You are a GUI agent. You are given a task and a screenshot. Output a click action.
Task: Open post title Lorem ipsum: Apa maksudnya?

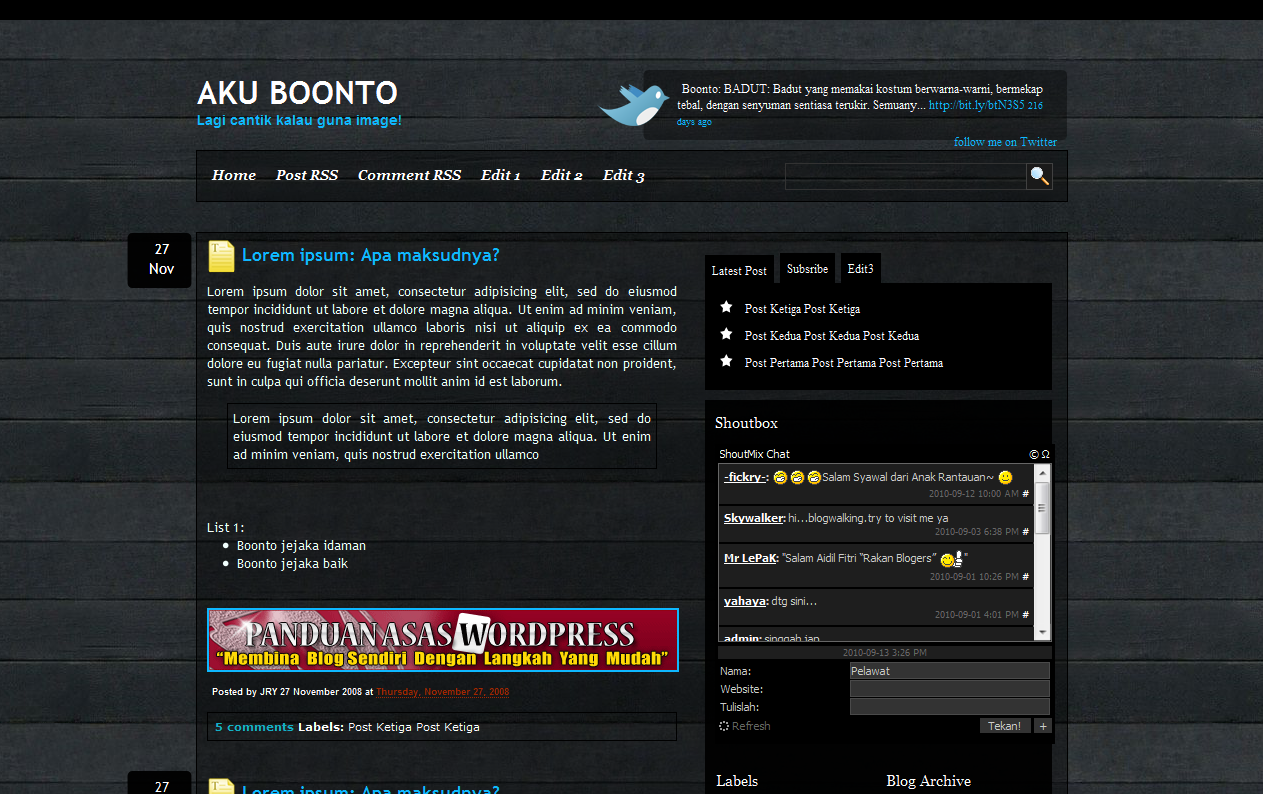click(x=370, y=255)
